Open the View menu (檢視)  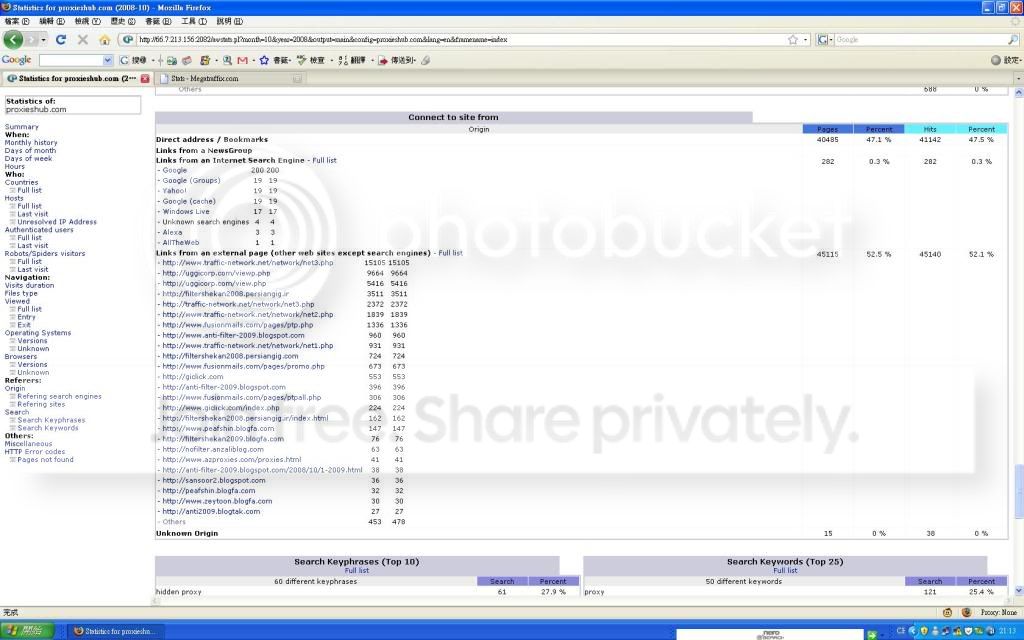(x=88, y=21)
